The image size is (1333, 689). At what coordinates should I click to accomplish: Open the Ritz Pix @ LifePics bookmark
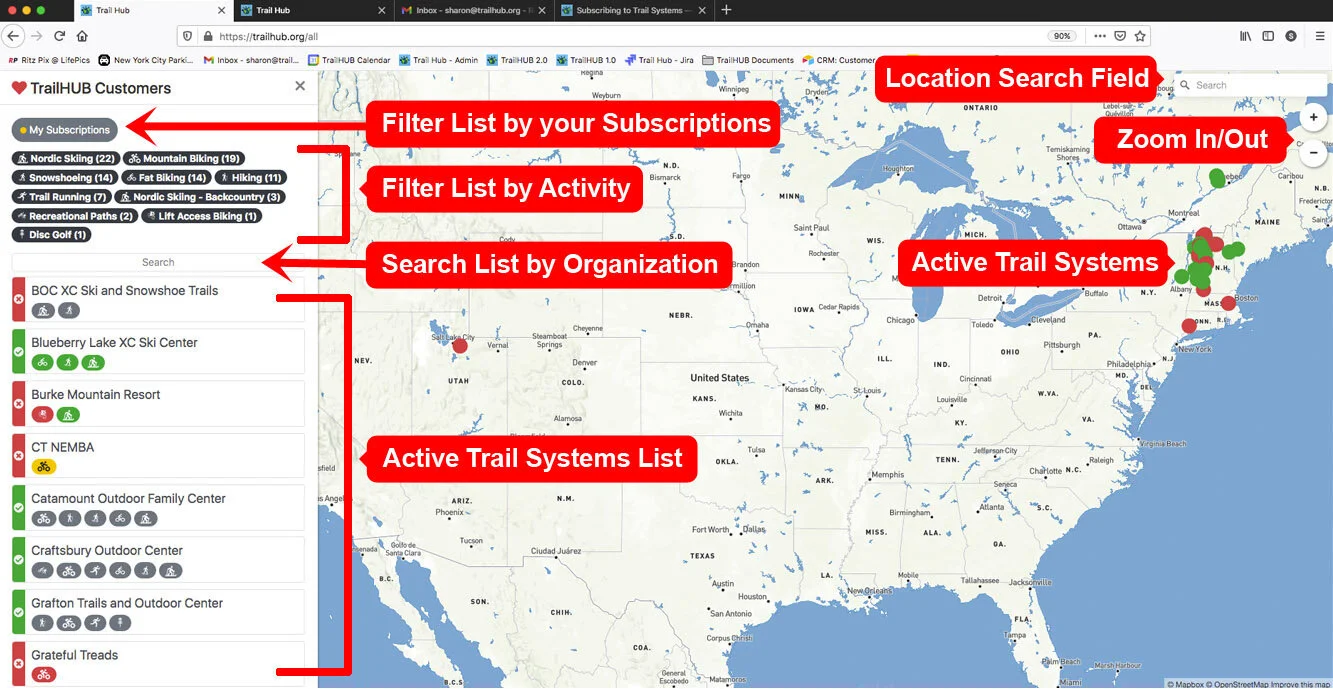49,60
